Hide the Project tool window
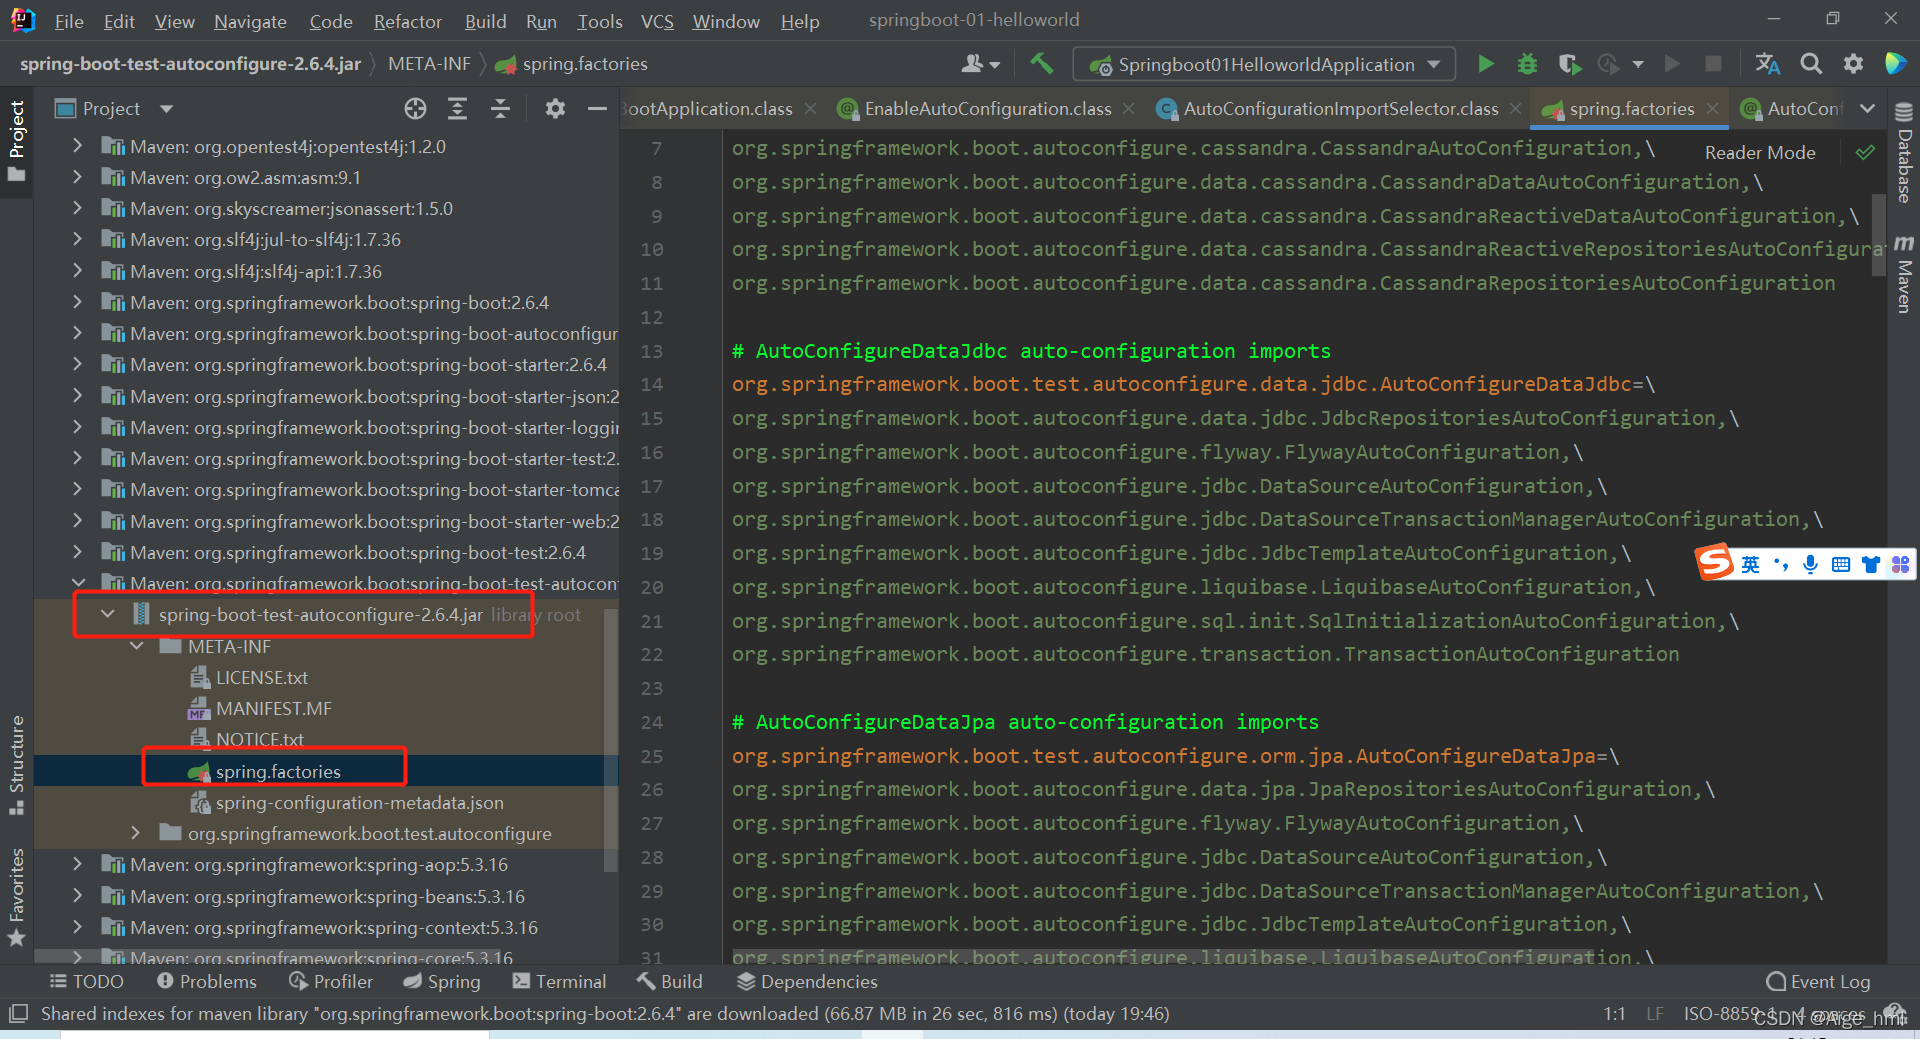This screenshot has width=1920, height=1039. [x=597, y=109]
